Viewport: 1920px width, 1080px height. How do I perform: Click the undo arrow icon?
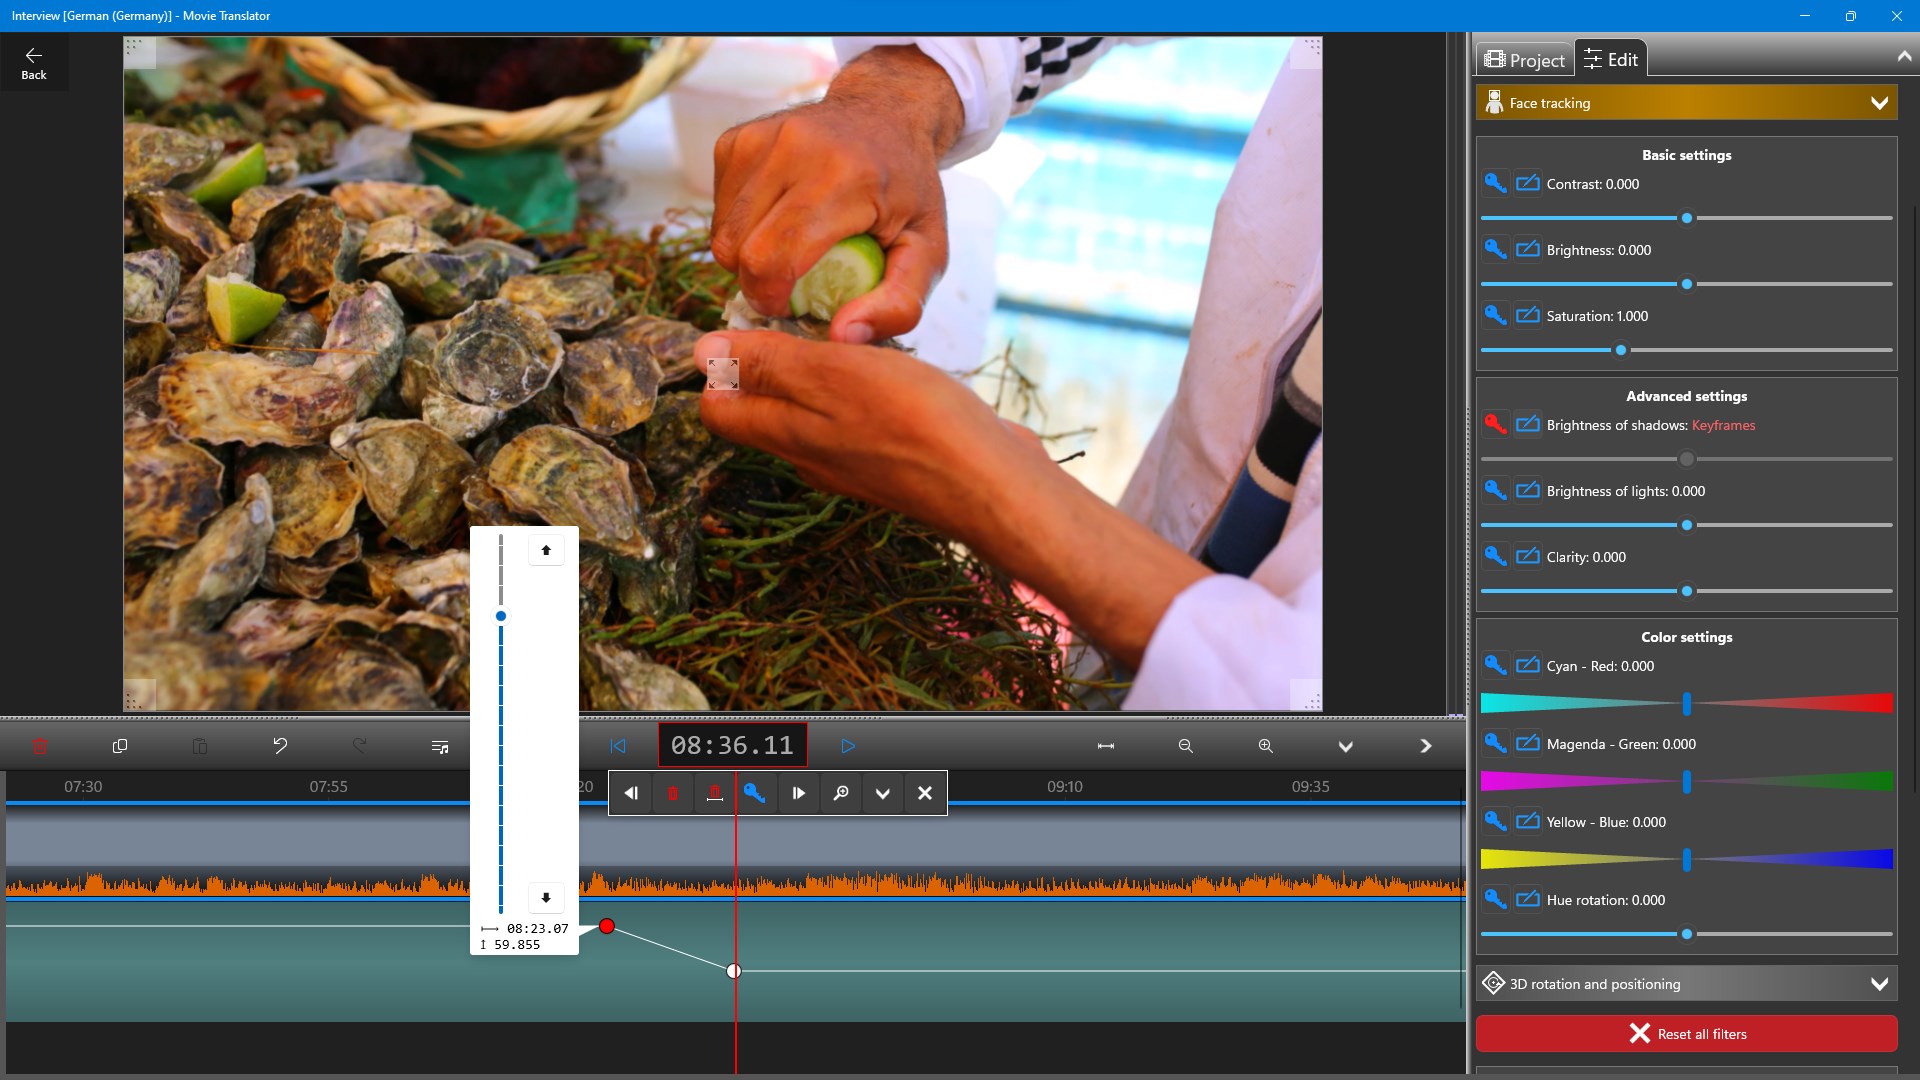point(280,746)
